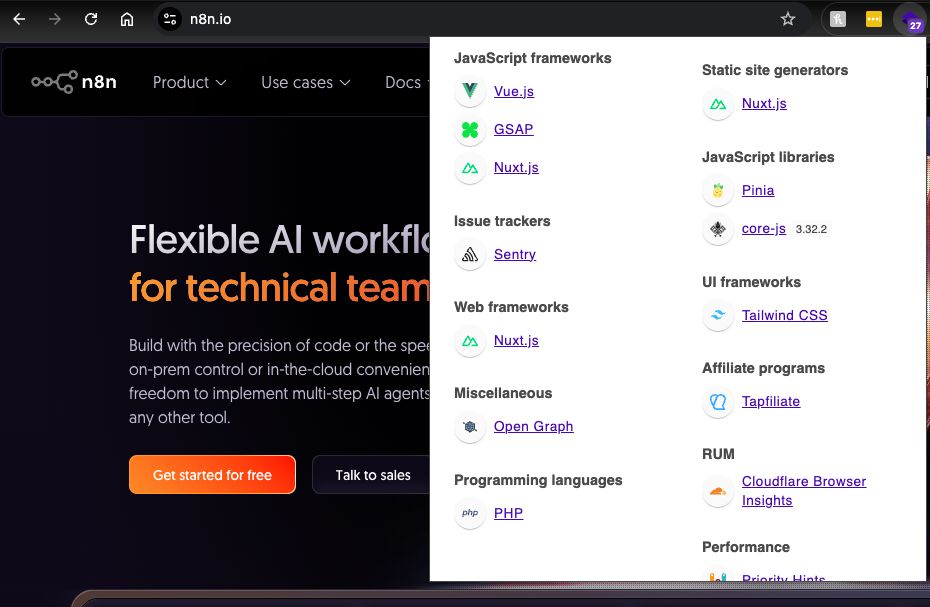Click the orange "for technical team" headline

click(x=279, y=288)
